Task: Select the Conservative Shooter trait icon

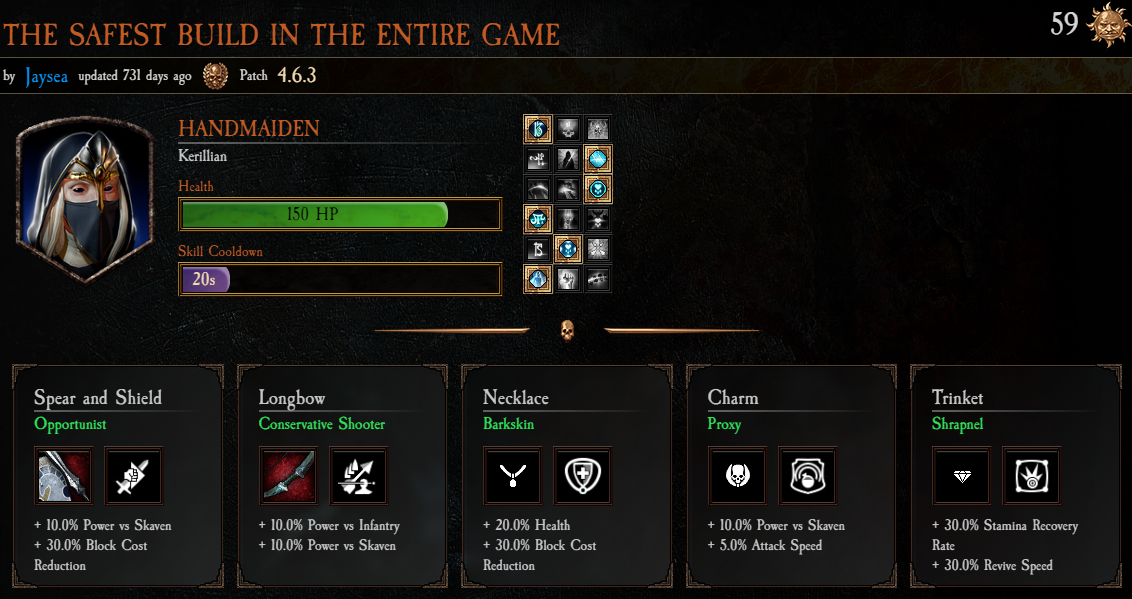Action: point(358,476)
